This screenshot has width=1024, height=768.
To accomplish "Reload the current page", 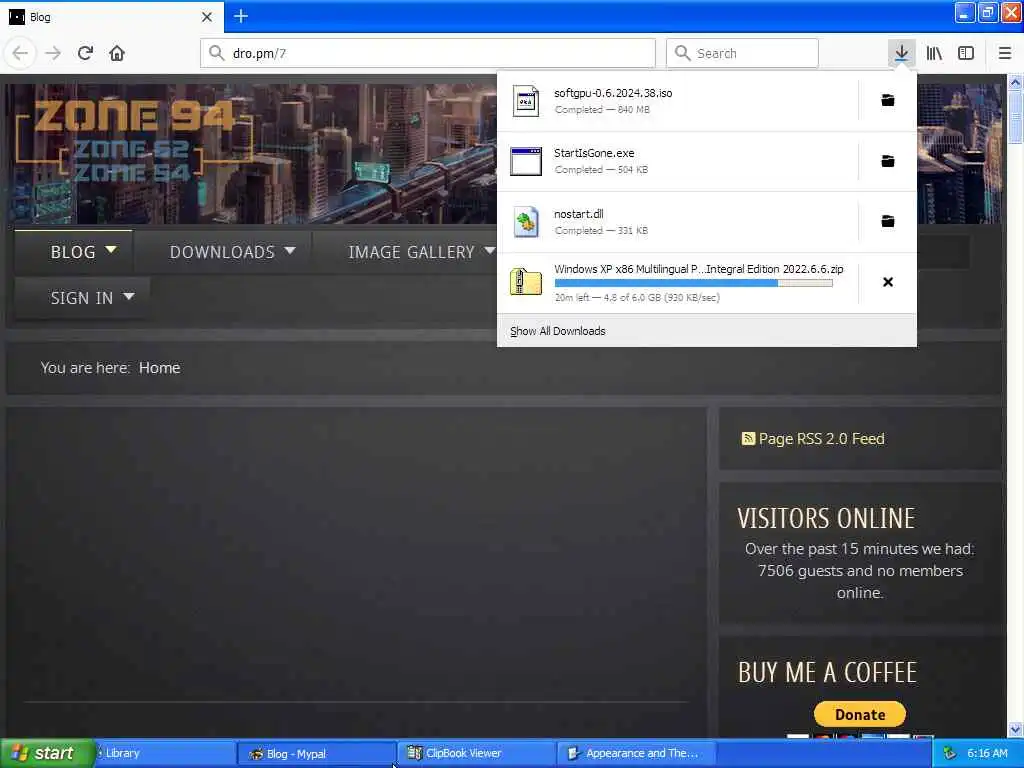I will click(x=85, y=53).
